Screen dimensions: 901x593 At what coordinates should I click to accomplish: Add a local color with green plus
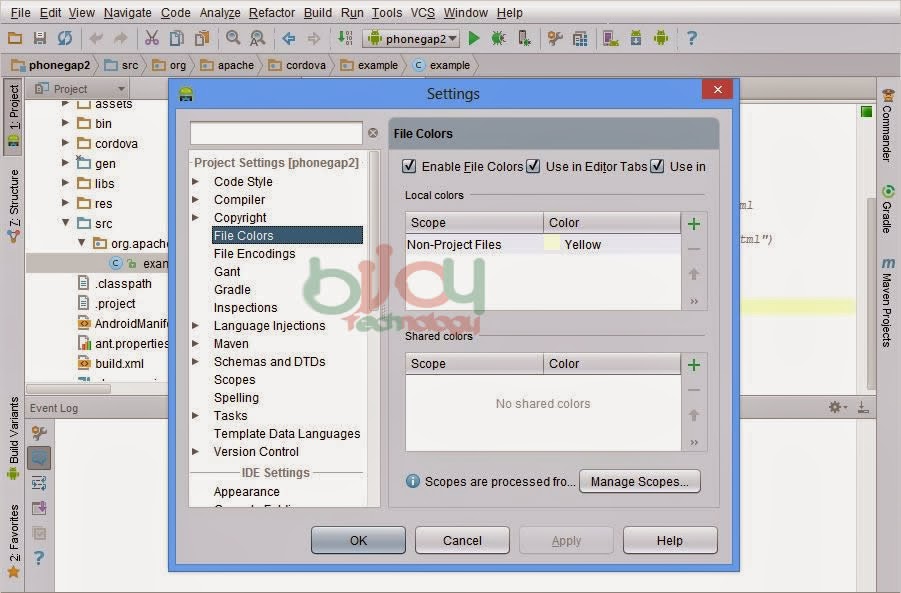click(694, 224)
